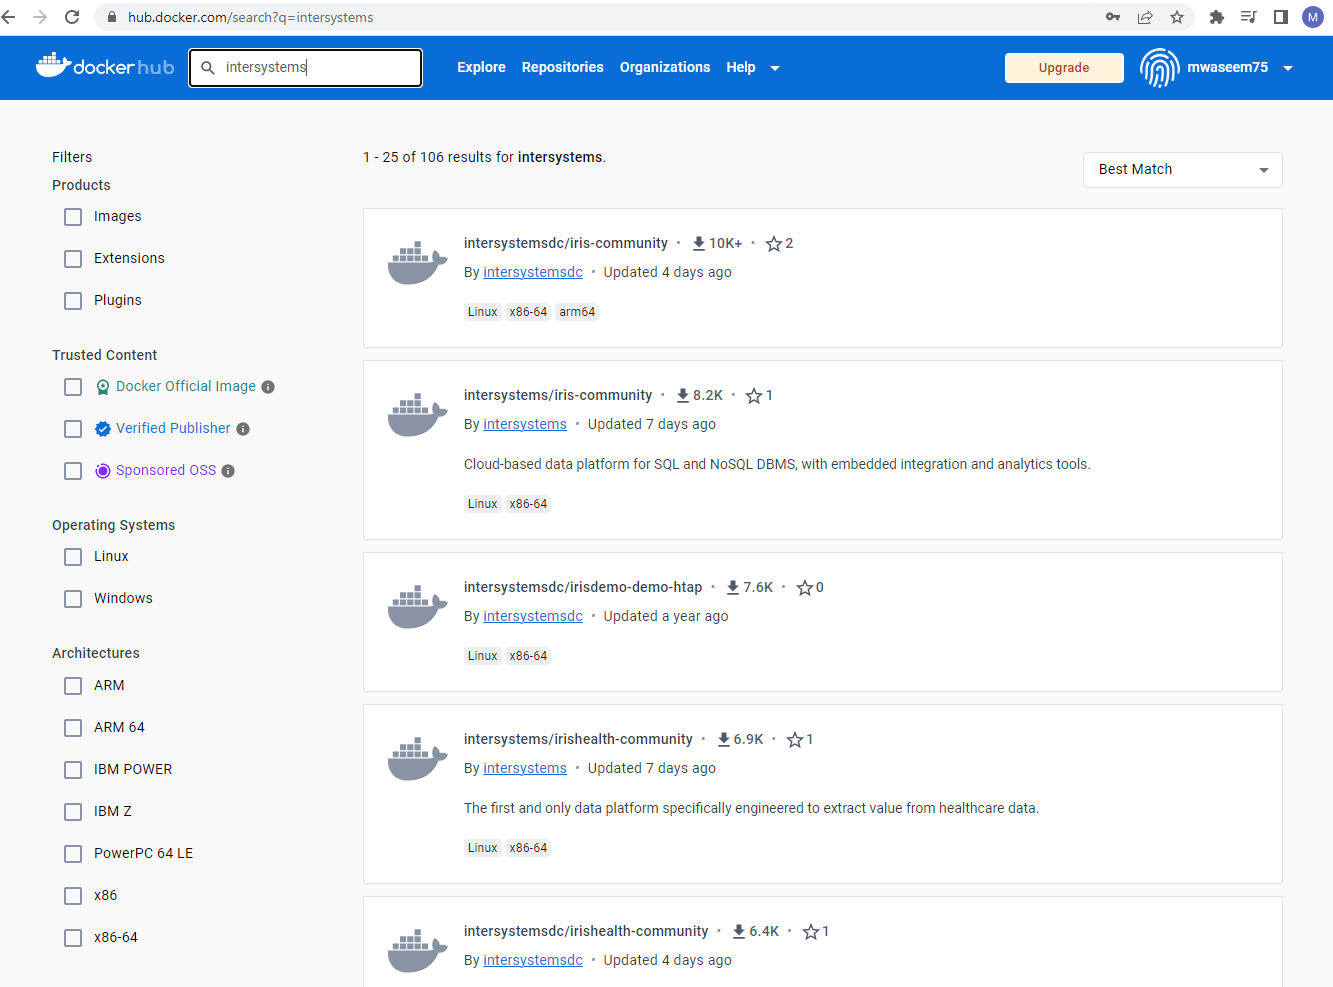Expand the Help menu dropdown arrow

pos(775,68)
